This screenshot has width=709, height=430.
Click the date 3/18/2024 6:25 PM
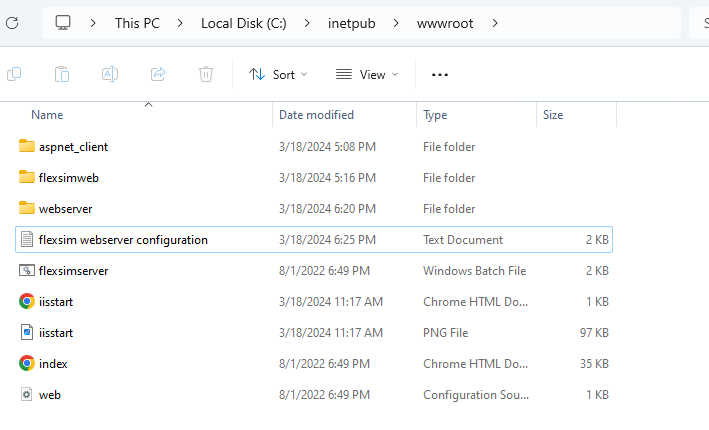[327, 240]
